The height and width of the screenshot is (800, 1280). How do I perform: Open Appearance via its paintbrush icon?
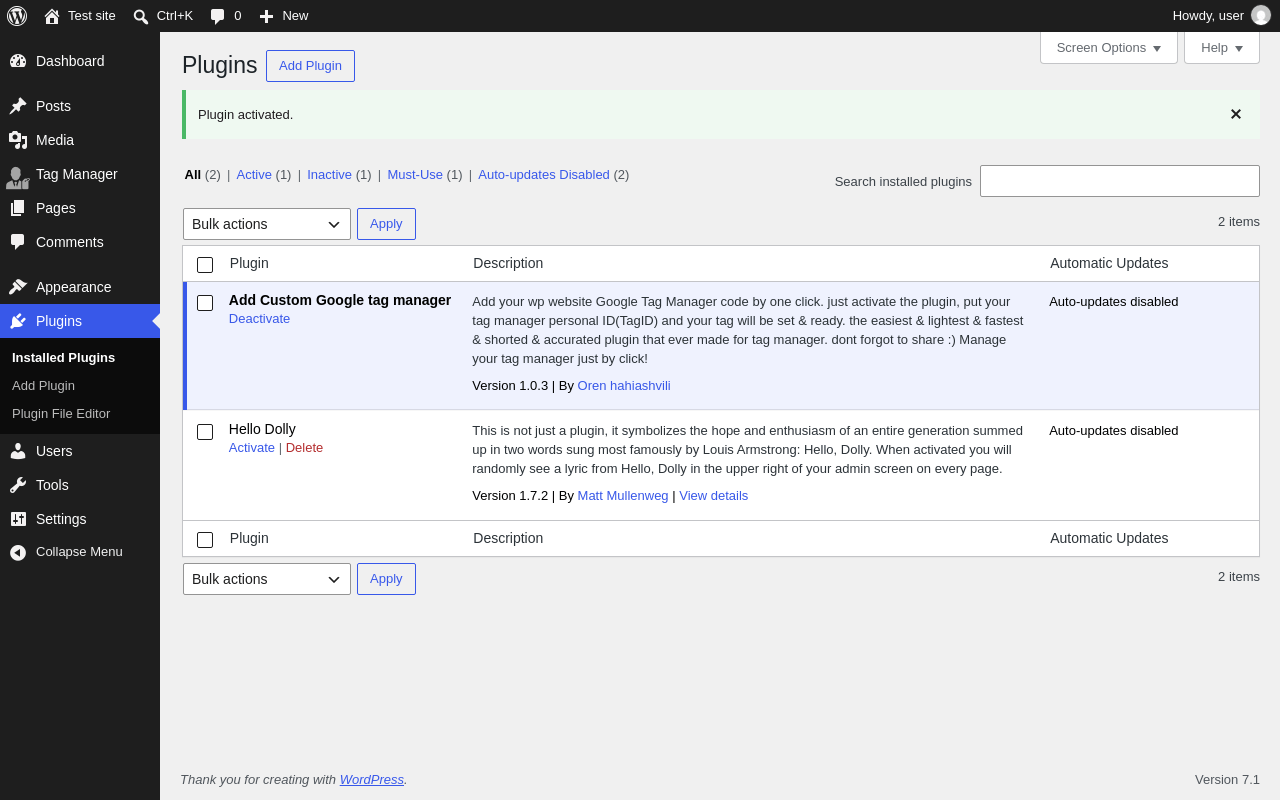[x=18, y=287]
